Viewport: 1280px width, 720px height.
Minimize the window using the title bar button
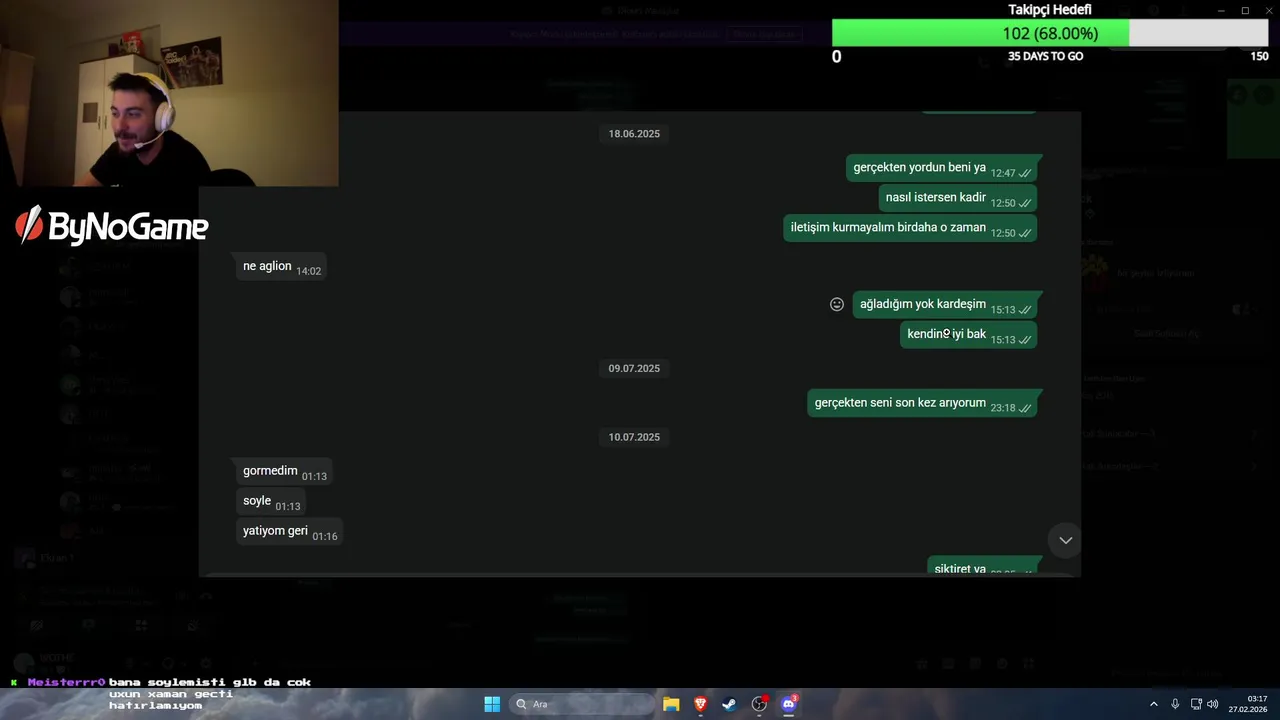(x=1221, y=10)
